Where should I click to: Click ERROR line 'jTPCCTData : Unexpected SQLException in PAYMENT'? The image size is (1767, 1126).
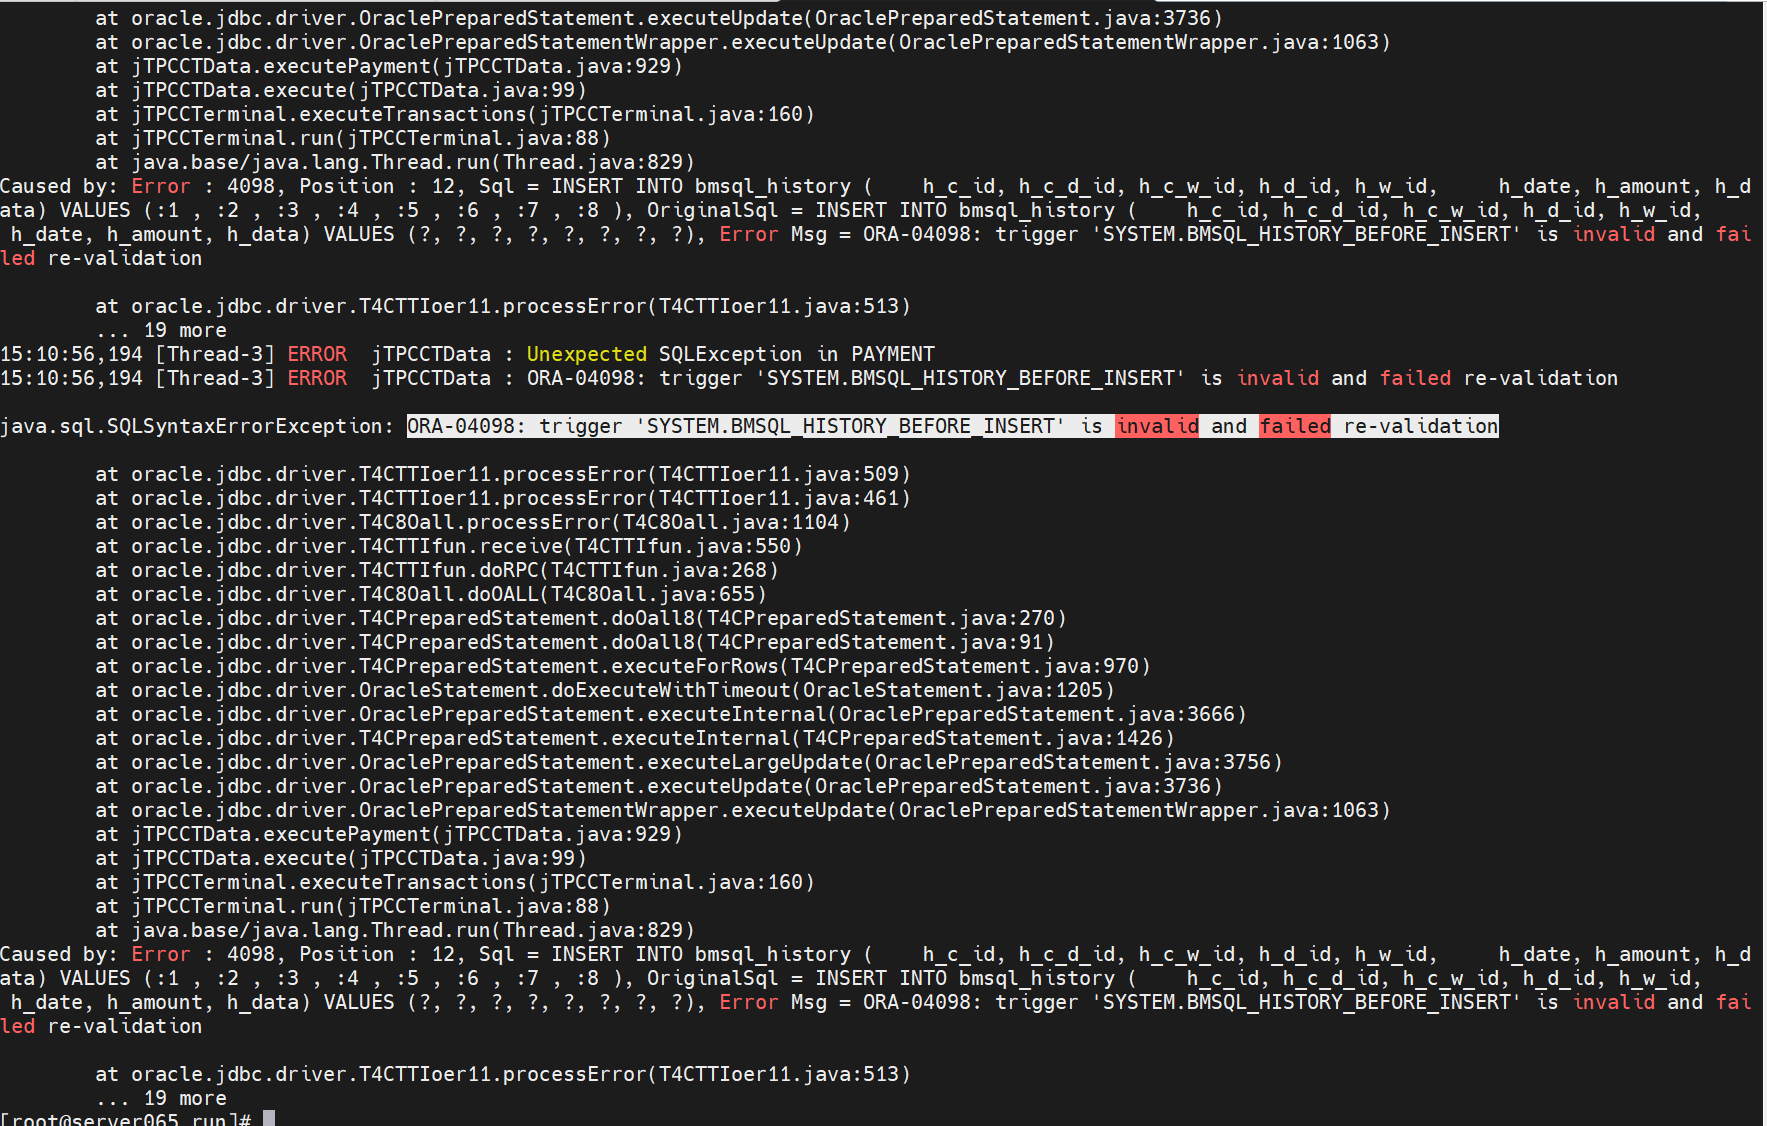coord(467,354)
